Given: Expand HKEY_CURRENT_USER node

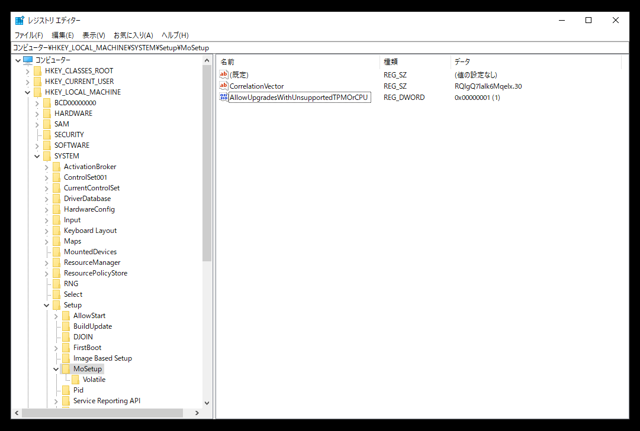Looking at the screenshot, I should pyautogui.click(x=27, y=82).
